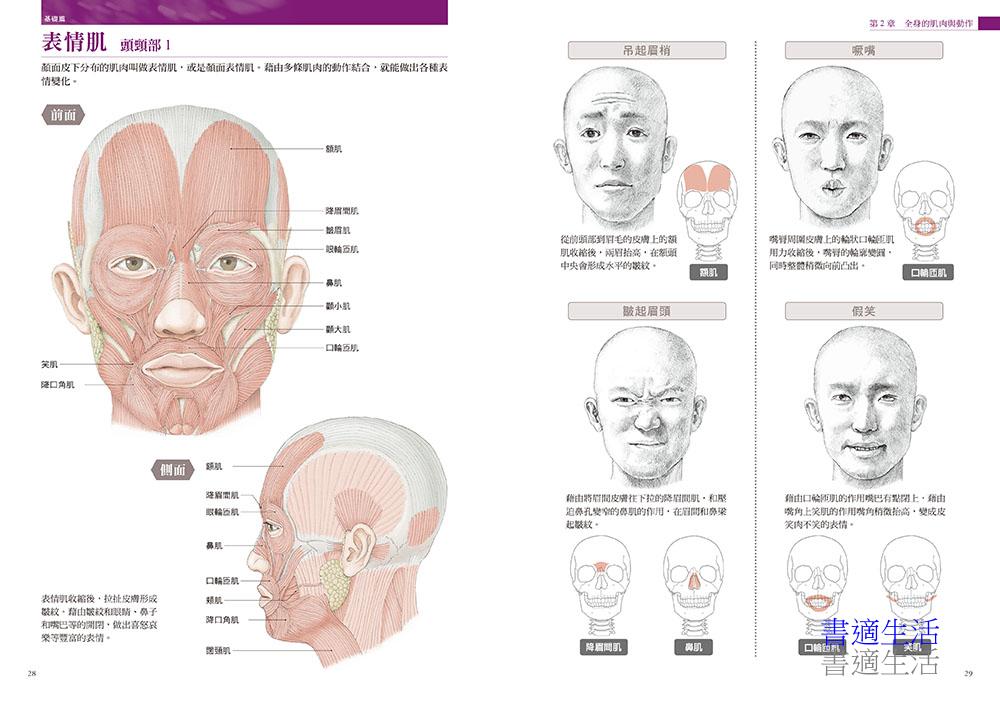Click page number 29
The image size is (1000, 706).
pos(968,673)
